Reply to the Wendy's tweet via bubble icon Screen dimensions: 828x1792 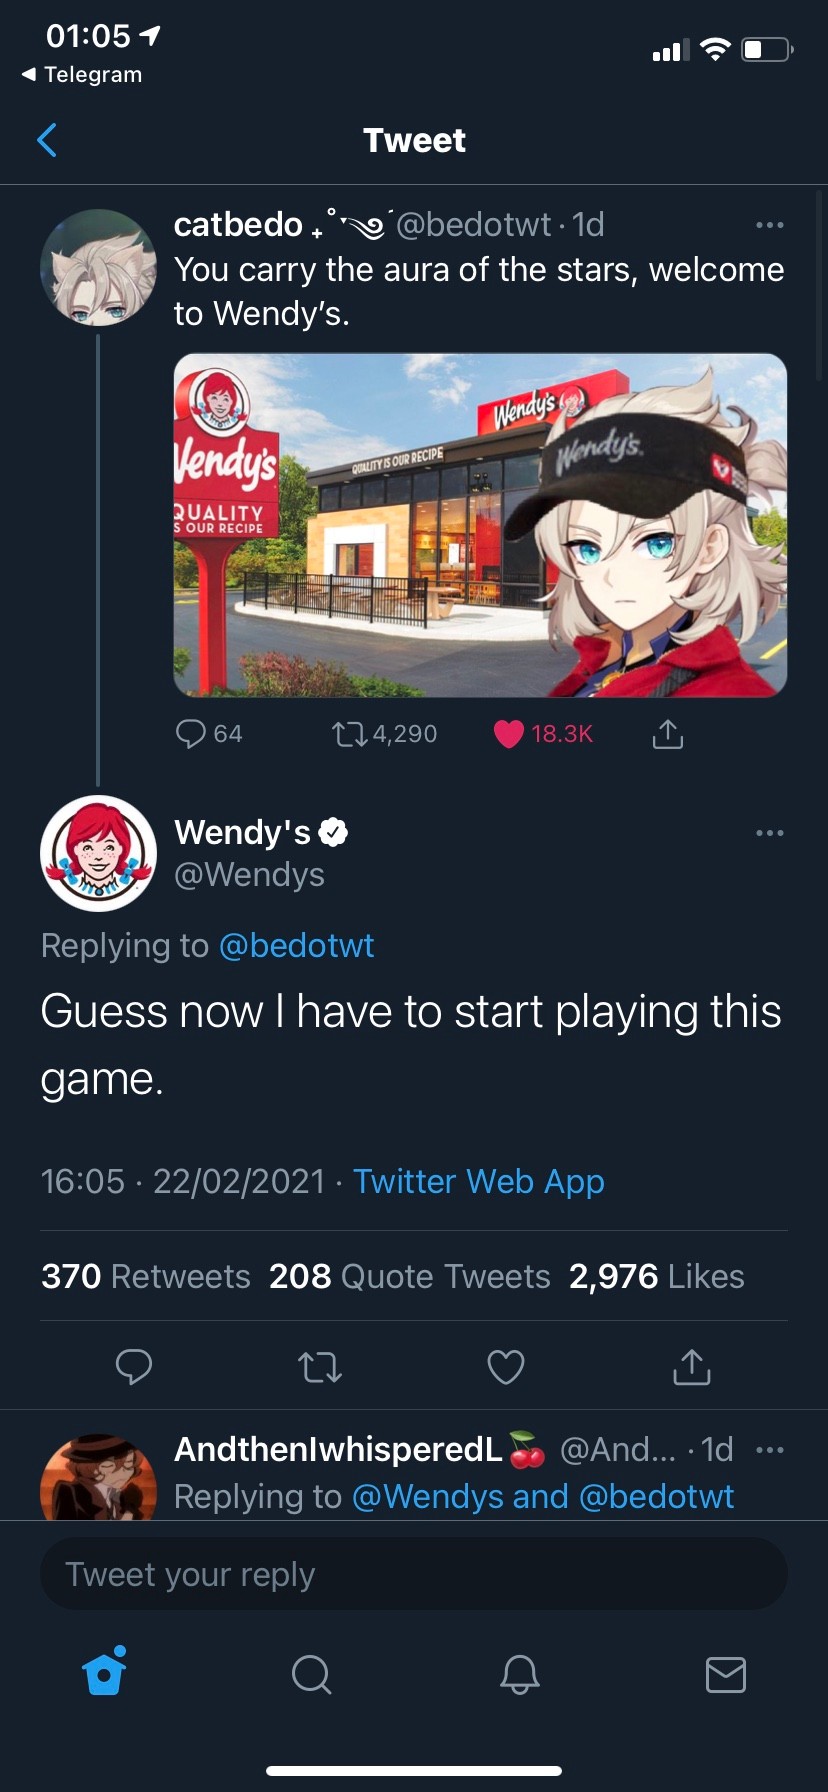coord(134,1366)
